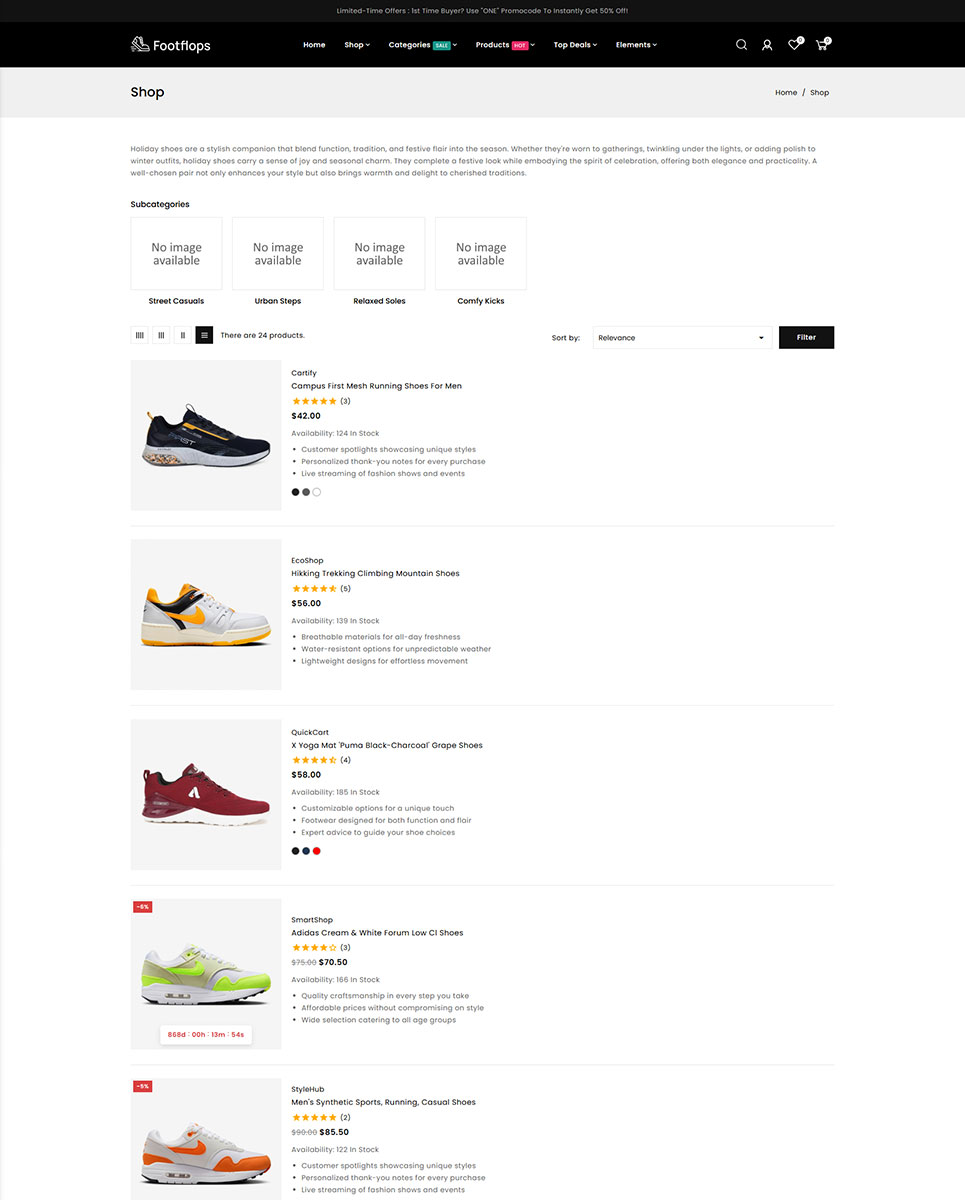Open the Street Casuals subcategory thumbnail
Screen dimensions: 965x1200
point(176,254)
